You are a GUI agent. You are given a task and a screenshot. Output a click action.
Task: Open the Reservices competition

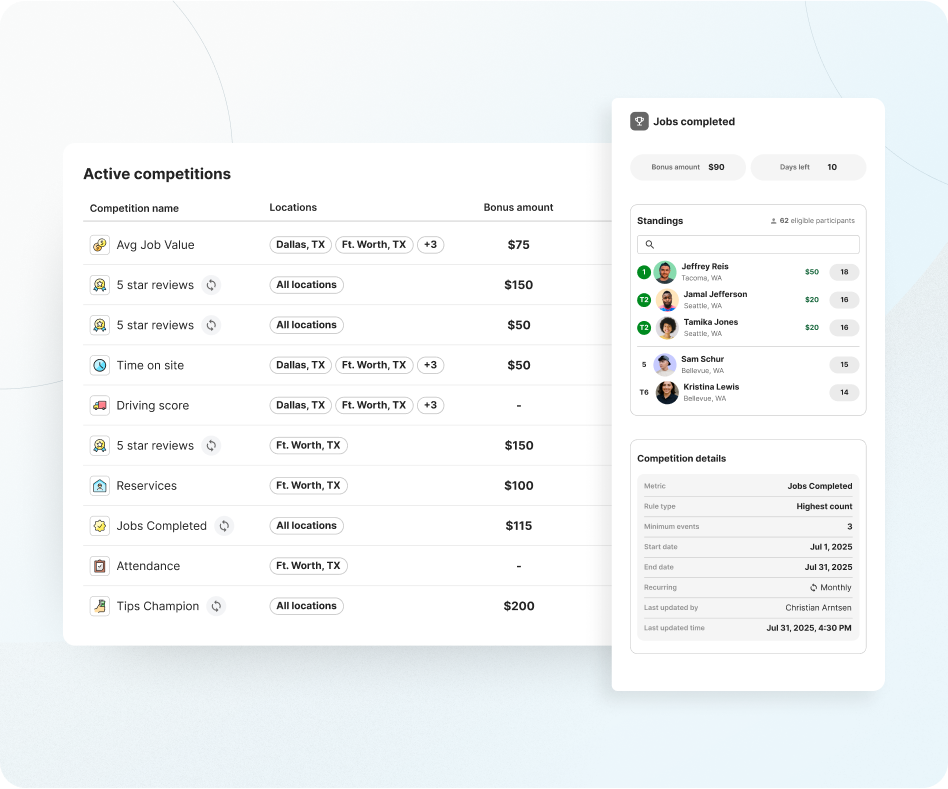[x=147, y=485]
